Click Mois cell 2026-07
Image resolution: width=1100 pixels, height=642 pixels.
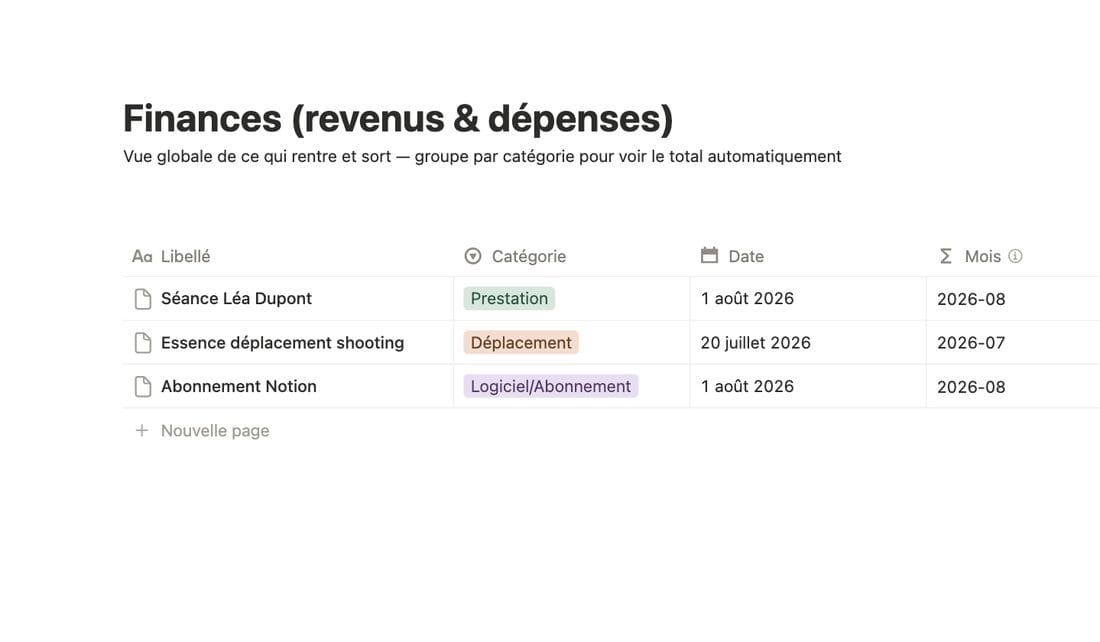1013,342
